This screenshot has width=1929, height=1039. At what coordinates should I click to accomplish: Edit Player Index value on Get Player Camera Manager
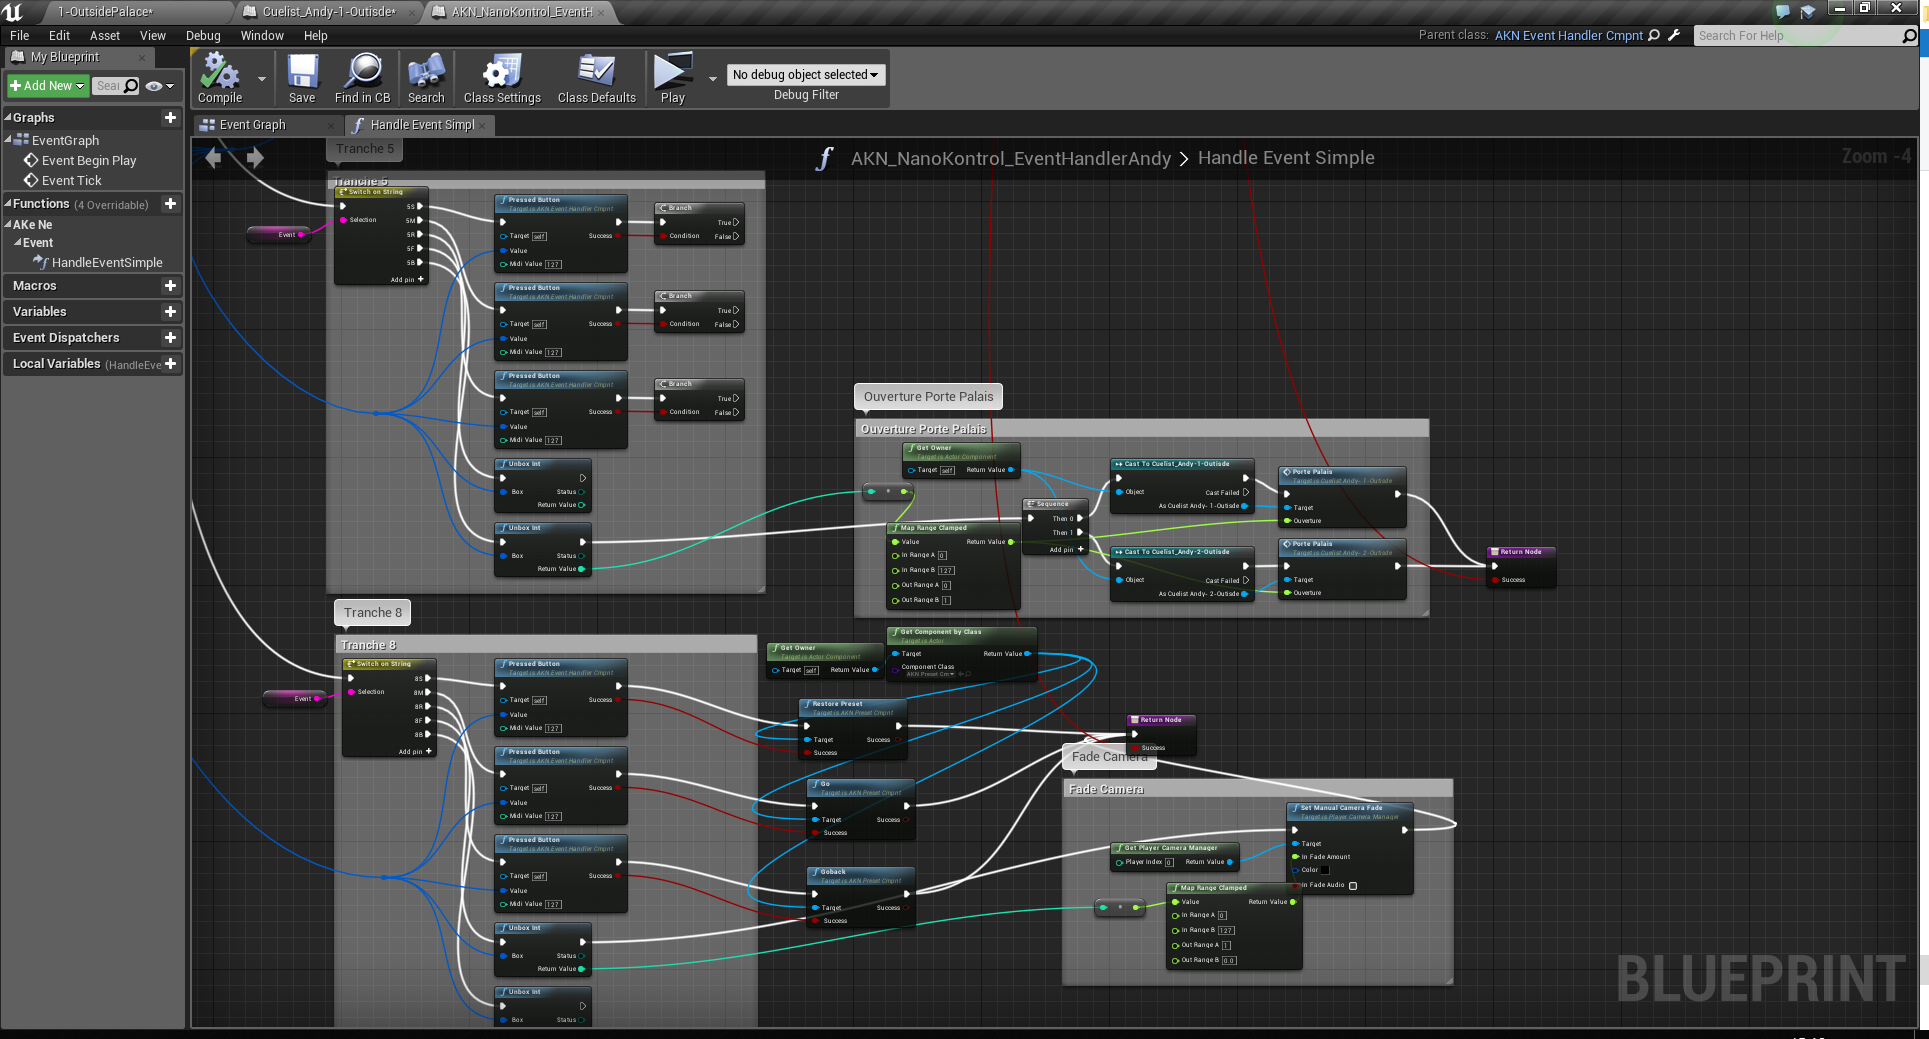coord(1169,862)
